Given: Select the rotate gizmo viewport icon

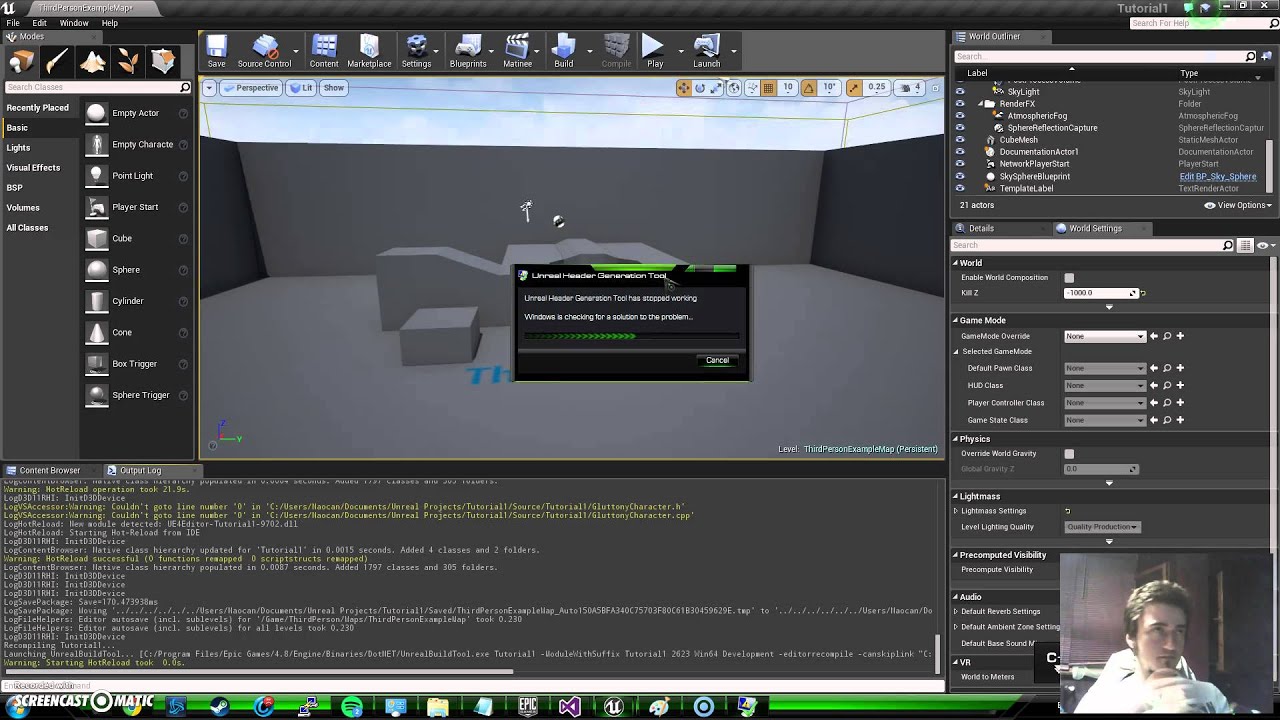Looking at the screenshot, I should (700, 88).
